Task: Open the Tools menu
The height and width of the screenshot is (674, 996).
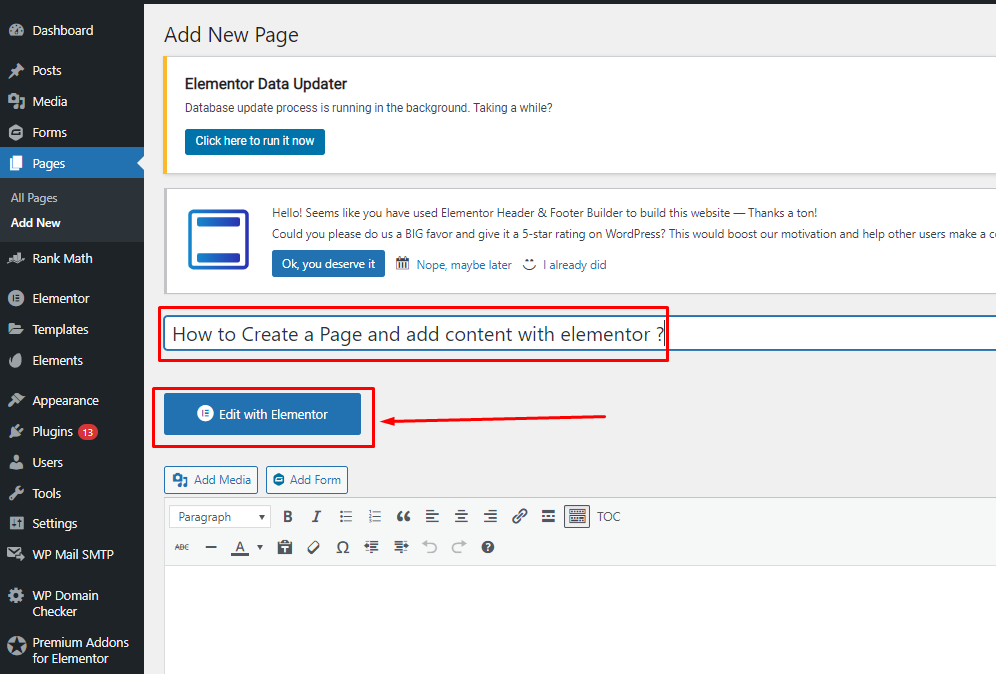Action: pos(72,494)
